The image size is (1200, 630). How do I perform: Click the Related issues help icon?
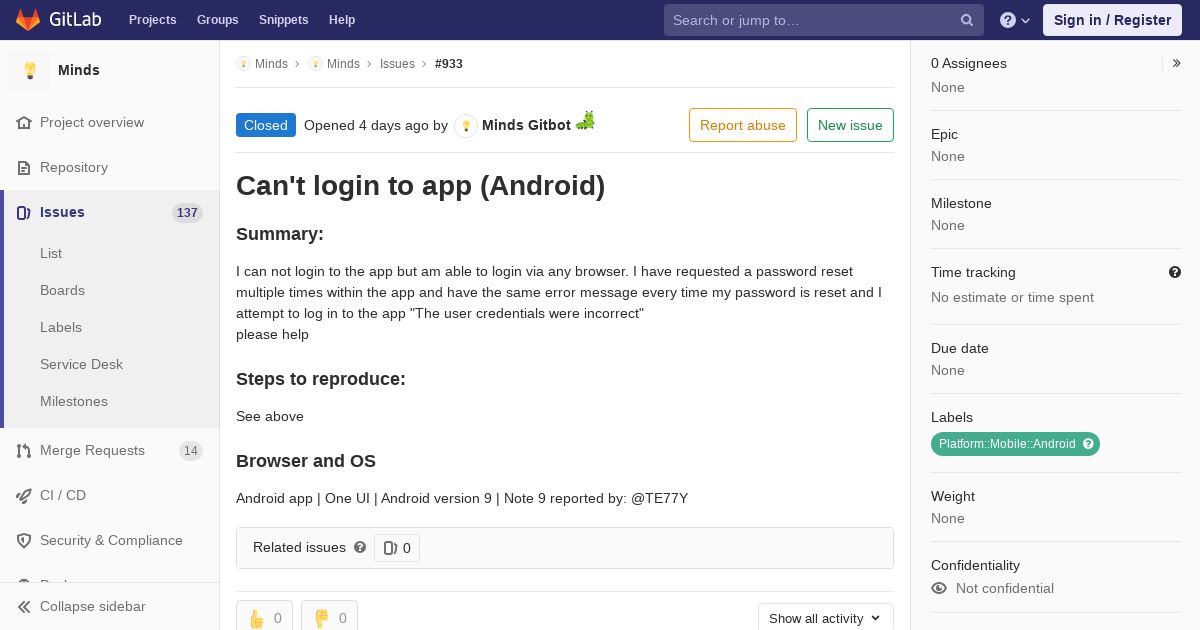tap(360, 547)
